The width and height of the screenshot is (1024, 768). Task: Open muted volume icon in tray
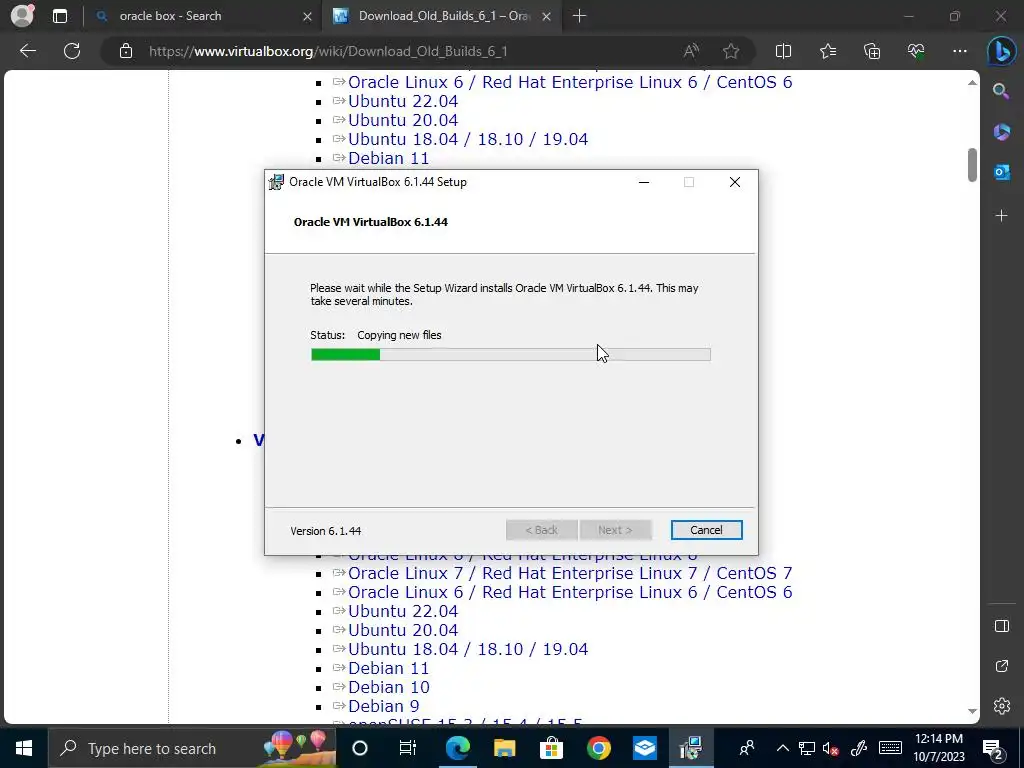(x=830, y=748)
